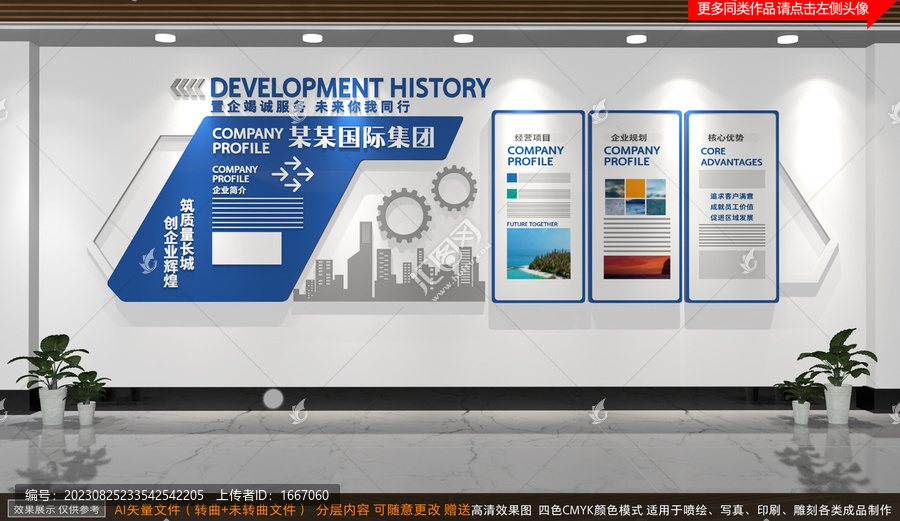The height and width of the screenshot is (521, 900).
Task: Open the beach island photo
Action: (538, 253)
